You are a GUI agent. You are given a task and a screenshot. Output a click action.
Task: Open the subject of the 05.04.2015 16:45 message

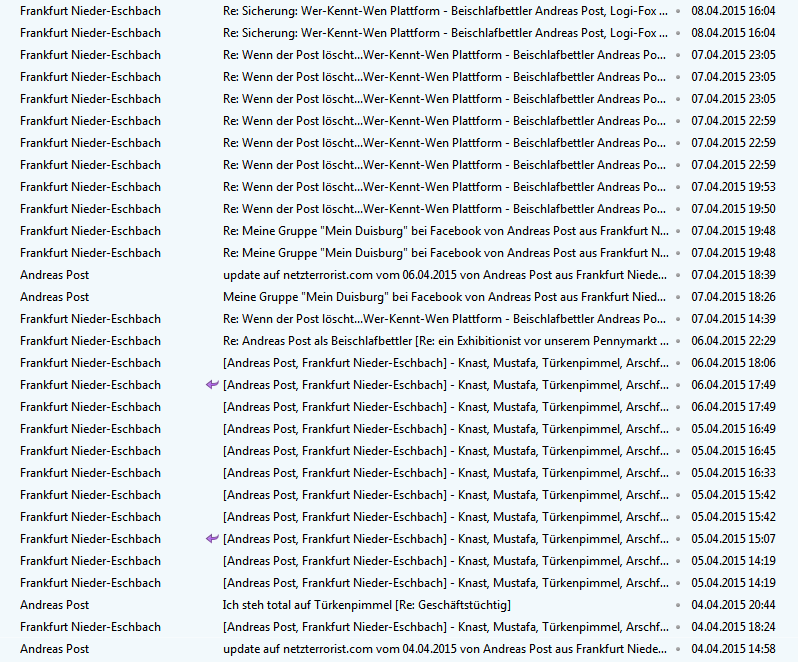coord(446,451)
